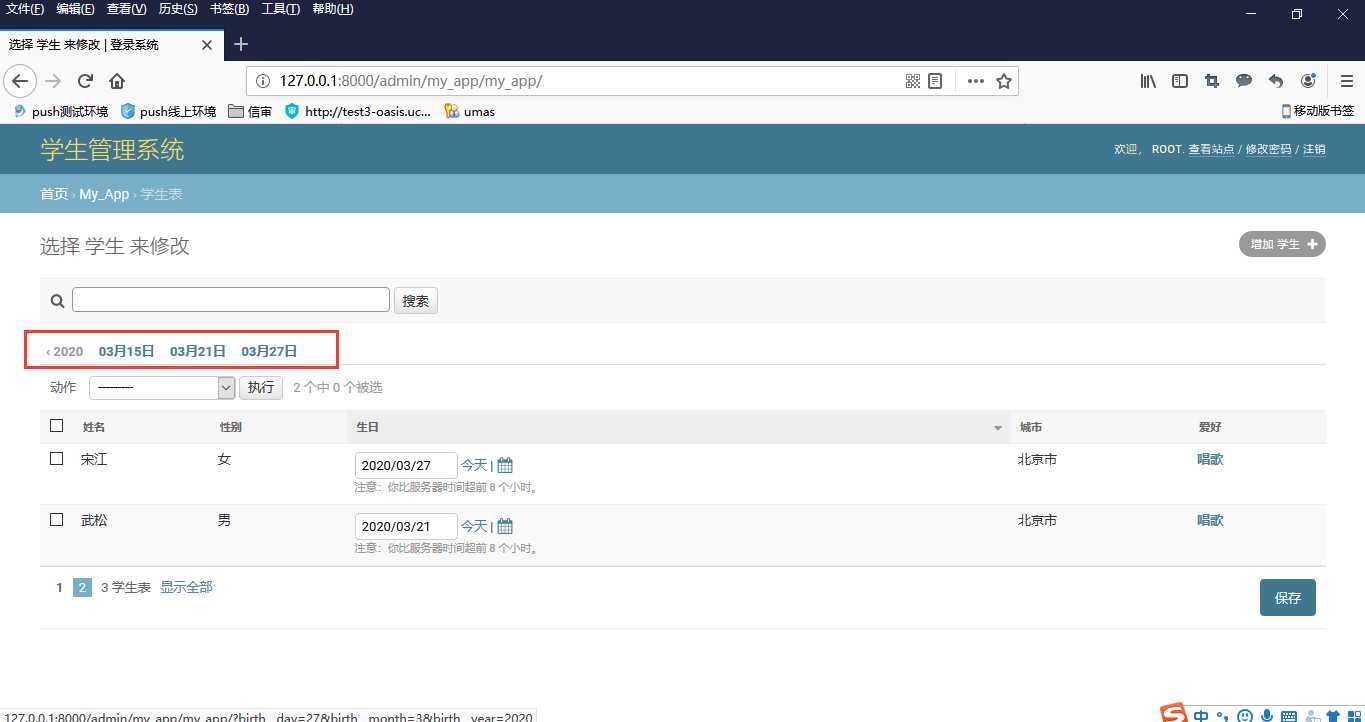The width and height of the screenshot is (1365, 722).
Task: Reload the current page
Action: [85, 81]
